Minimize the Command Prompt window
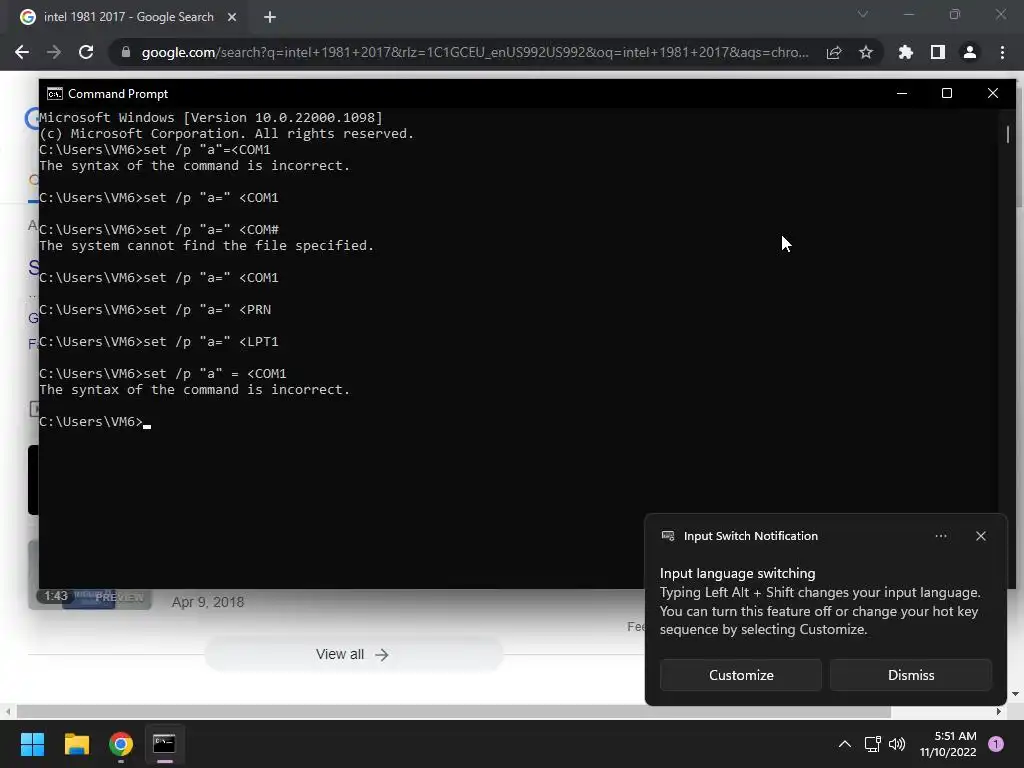 click(x=902, y=93)
